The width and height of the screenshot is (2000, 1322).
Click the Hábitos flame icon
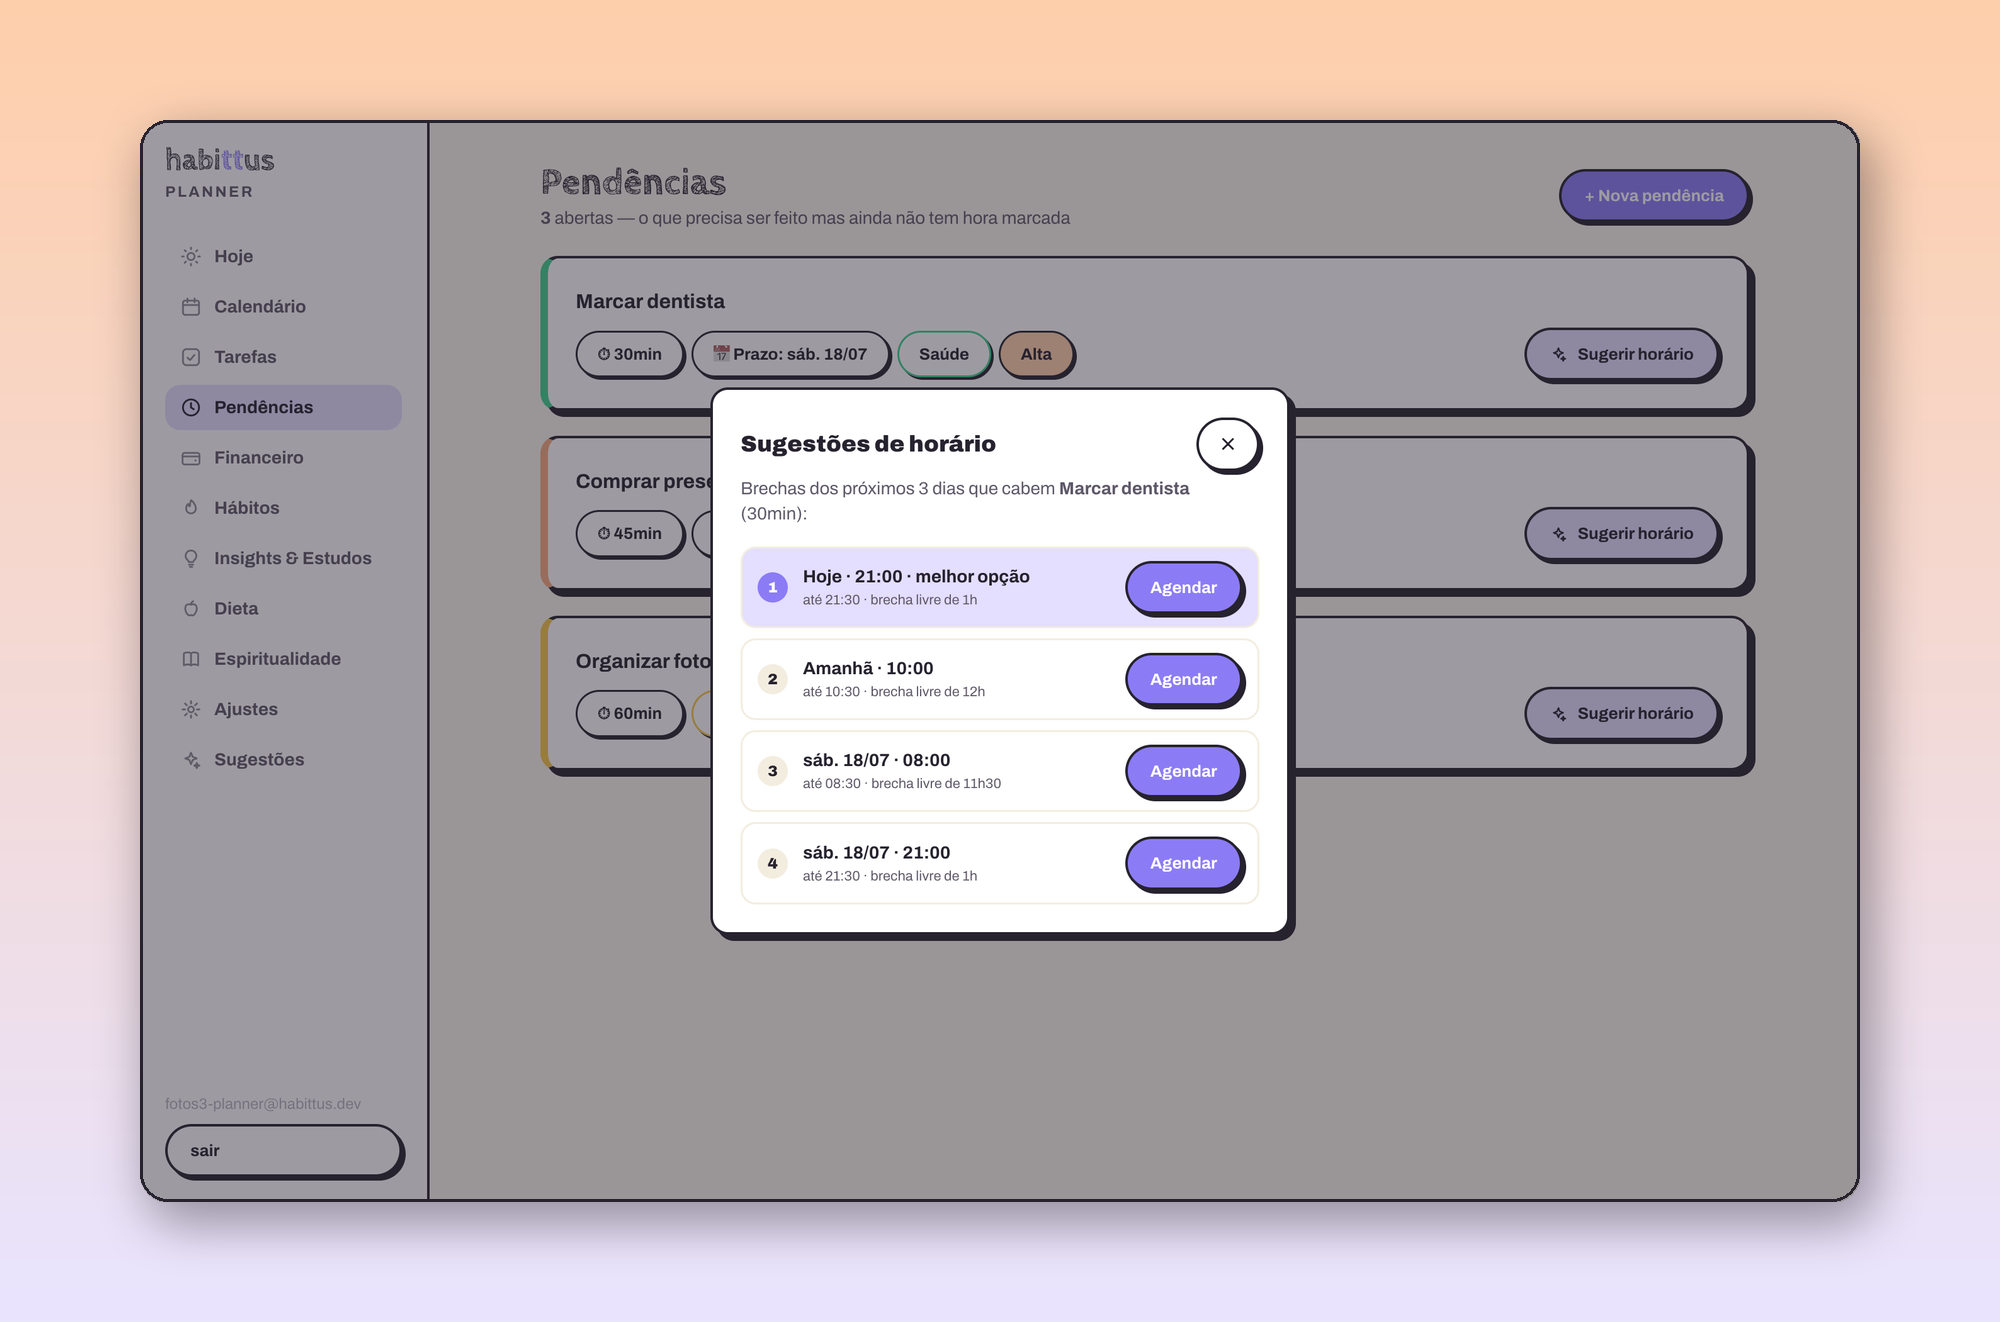coord(191,508)
